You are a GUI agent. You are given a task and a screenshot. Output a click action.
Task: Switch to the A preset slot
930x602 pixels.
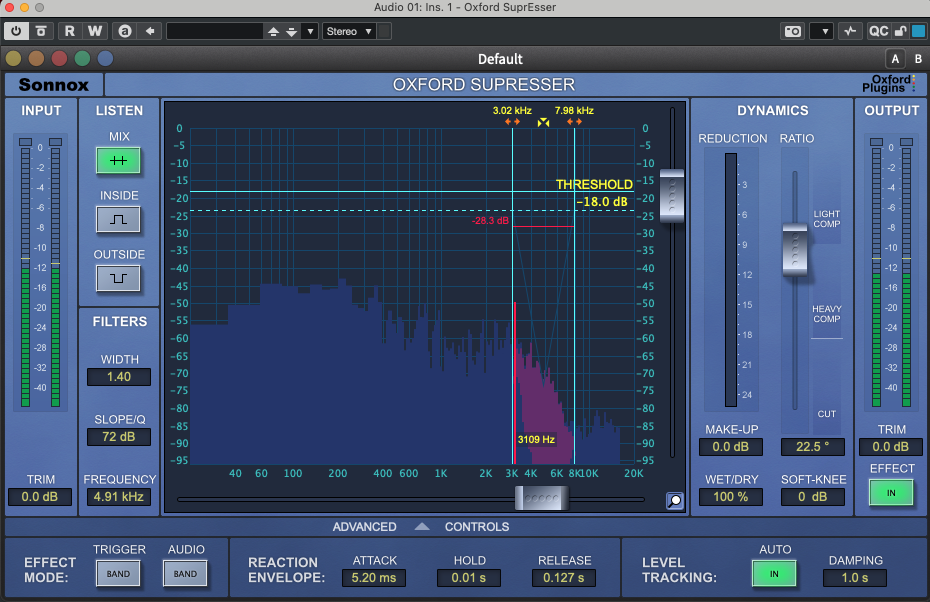click(895, 58)
